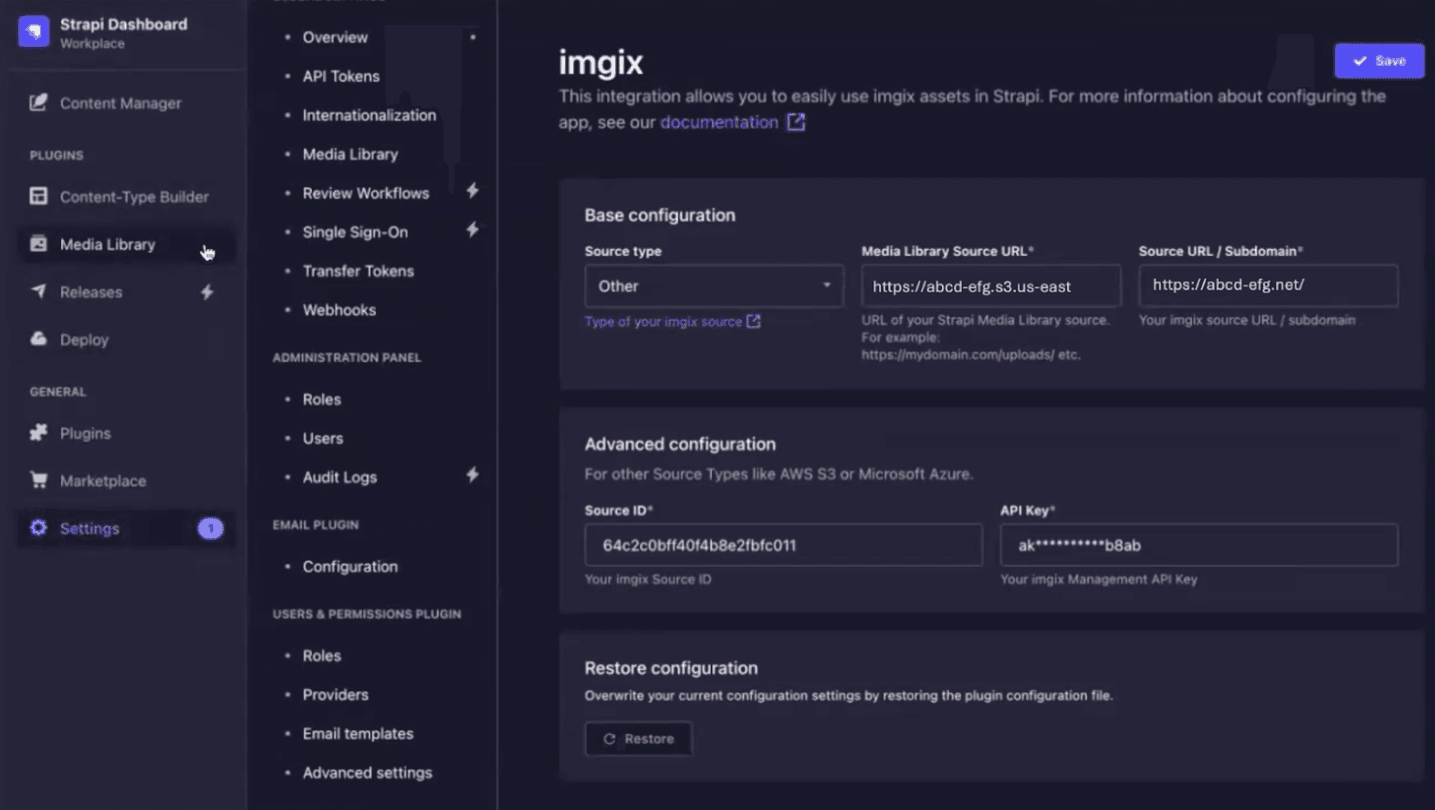Open the Media Library sidebar item

pyautogui.click(x=126, y=244)
